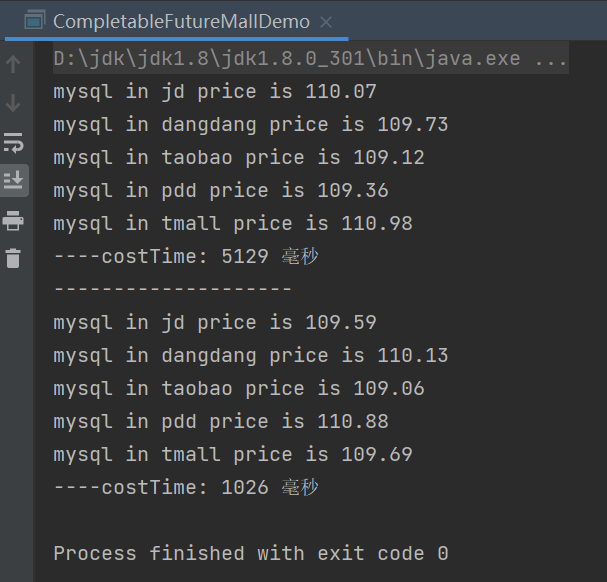Click the Up the Stack Trace arrow
The height and width of the screenshot is (582, 607).
point(13,65)
